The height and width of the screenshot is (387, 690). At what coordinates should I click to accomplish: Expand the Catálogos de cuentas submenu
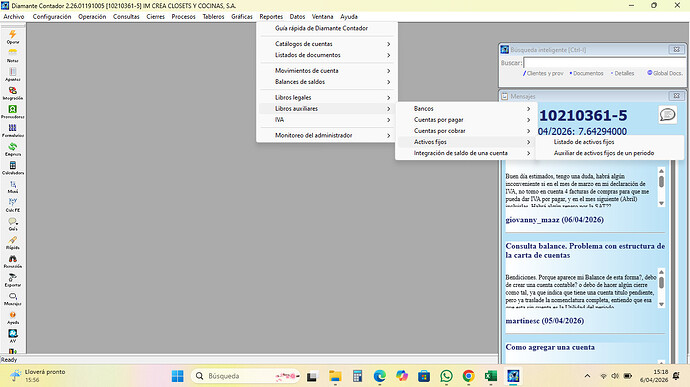(327, 44)
